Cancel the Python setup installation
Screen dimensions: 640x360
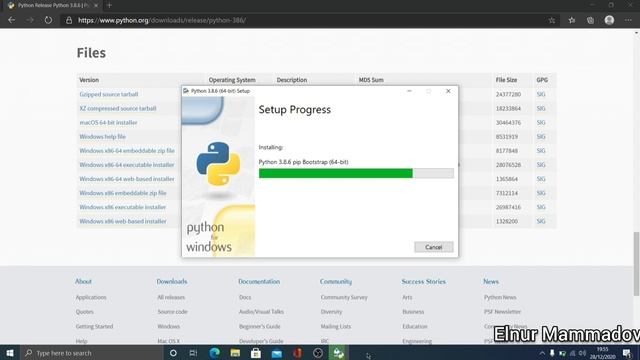click(433, 247)
